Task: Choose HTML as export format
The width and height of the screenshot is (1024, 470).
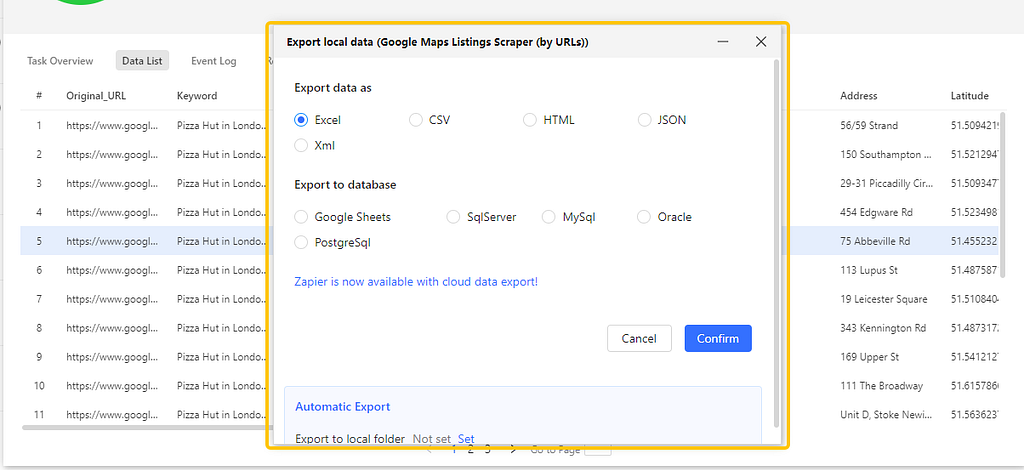Action: tap(530, 120)
